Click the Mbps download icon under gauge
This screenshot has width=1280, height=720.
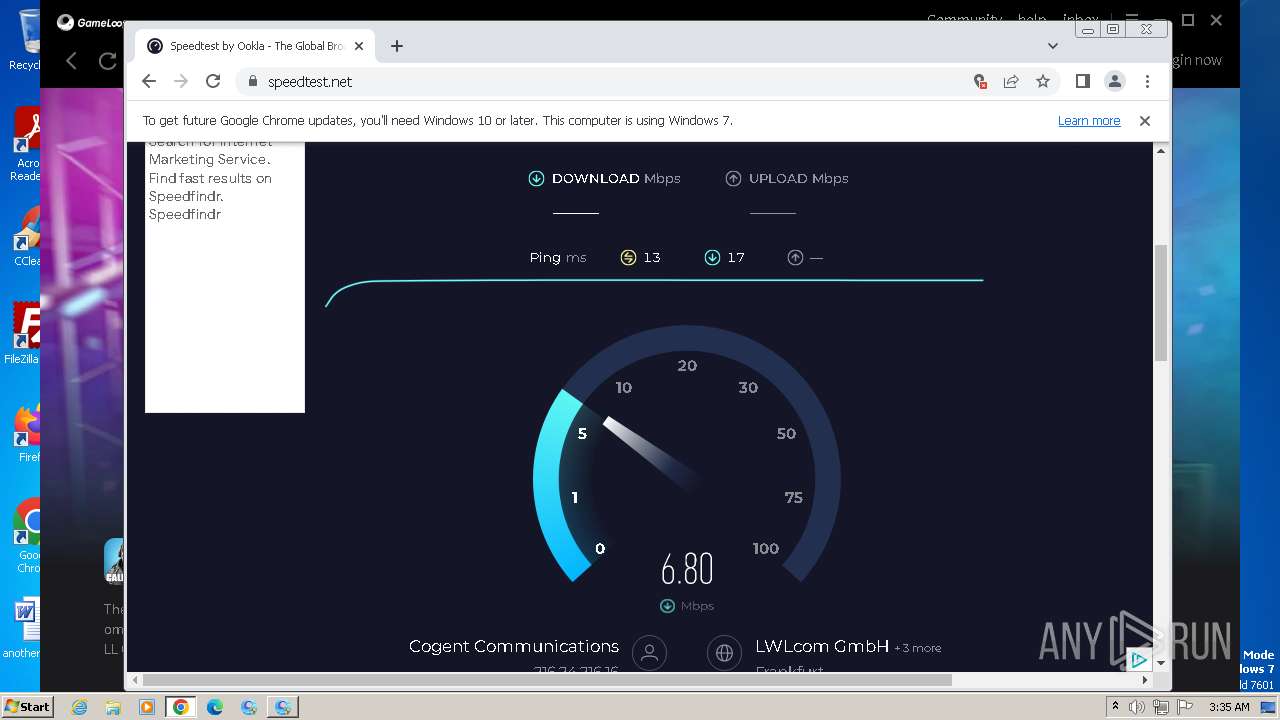coord(667,606)
